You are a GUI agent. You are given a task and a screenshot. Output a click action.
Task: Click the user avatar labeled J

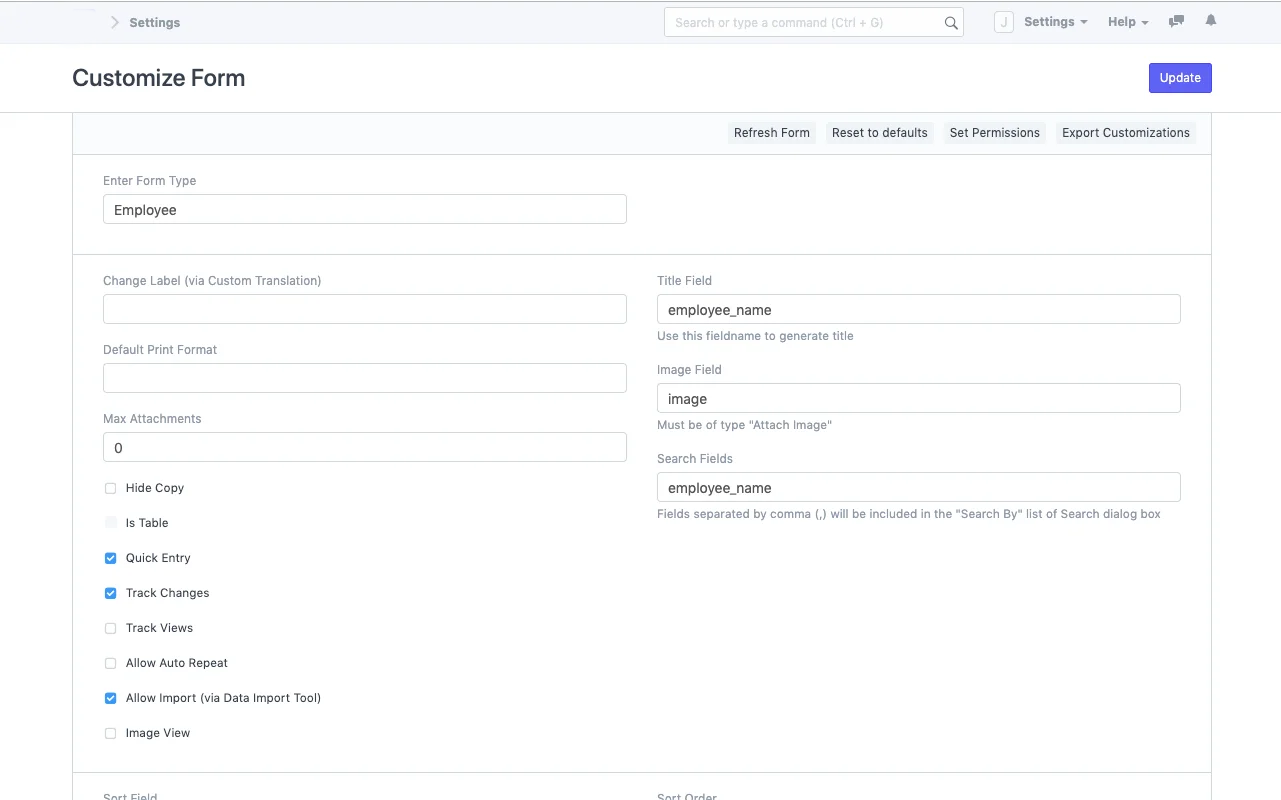(1003, 21)
